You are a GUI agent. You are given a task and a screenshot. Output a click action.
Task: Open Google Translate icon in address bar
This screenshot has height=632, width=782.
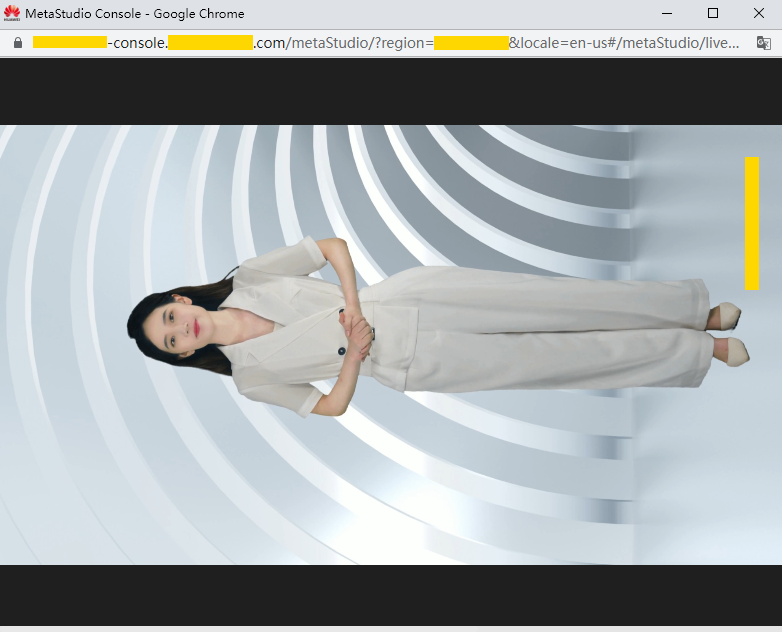click(764, 43)
